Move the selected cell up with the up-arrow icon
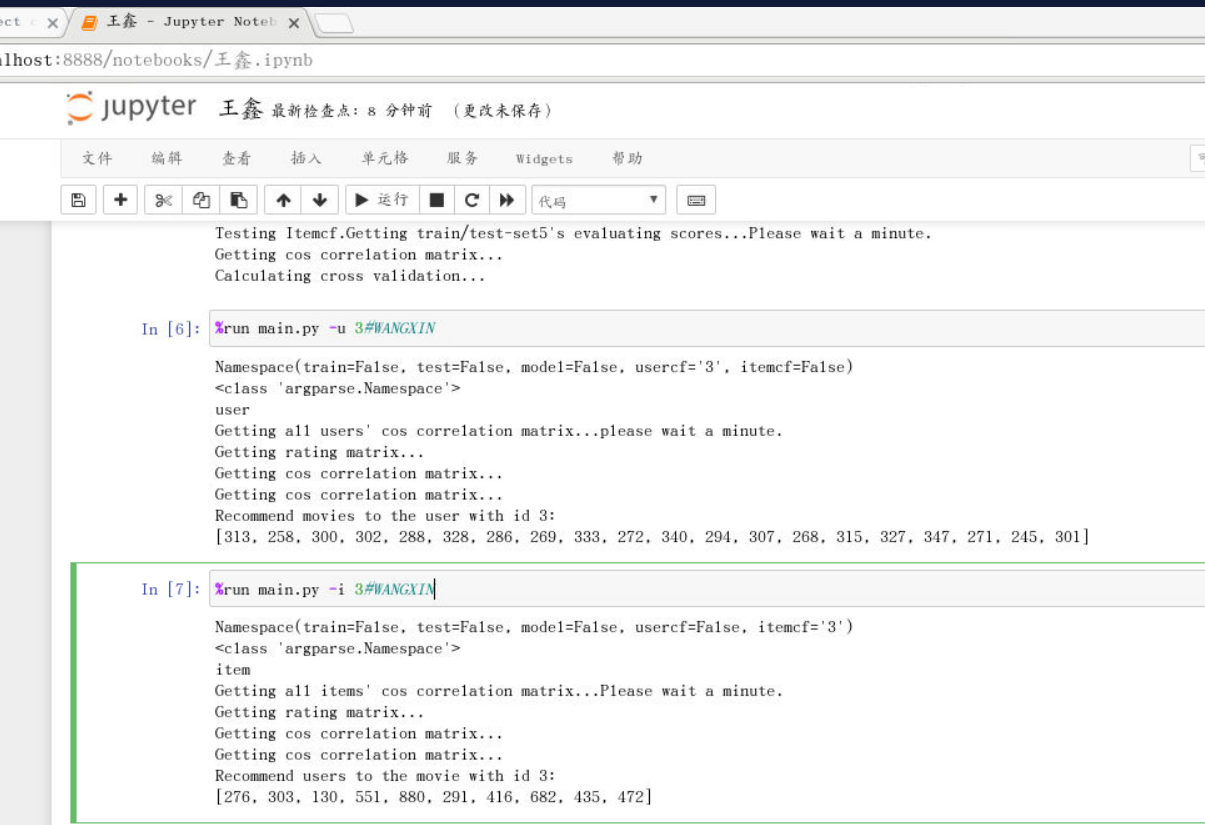 pyautogui.click(x=282, y=199)
